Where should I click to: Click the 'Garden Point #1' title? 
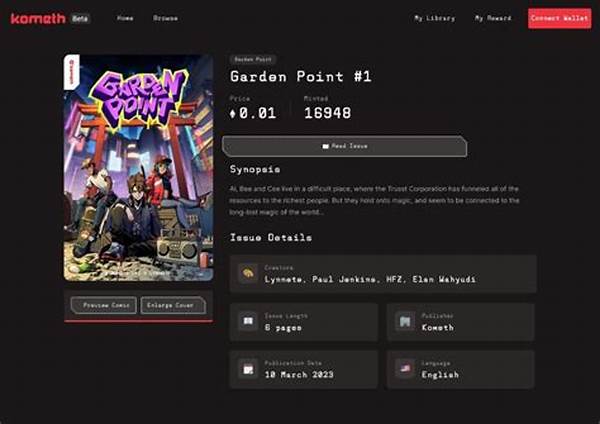point(301,77)
